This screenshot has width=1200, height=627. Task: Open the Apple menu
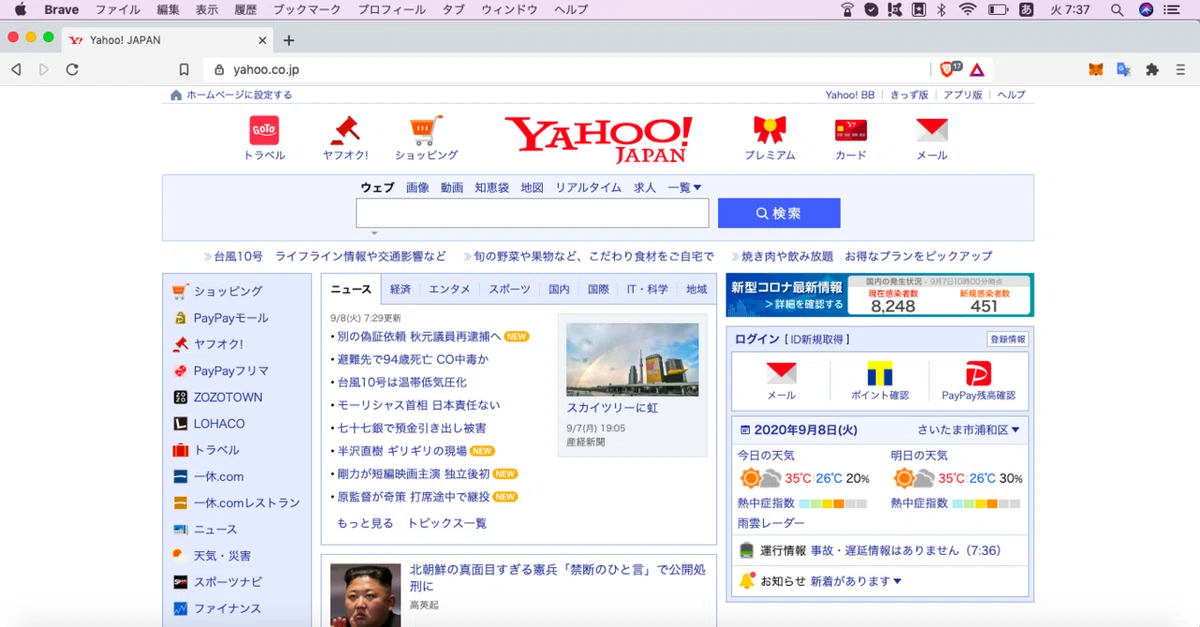20,10
